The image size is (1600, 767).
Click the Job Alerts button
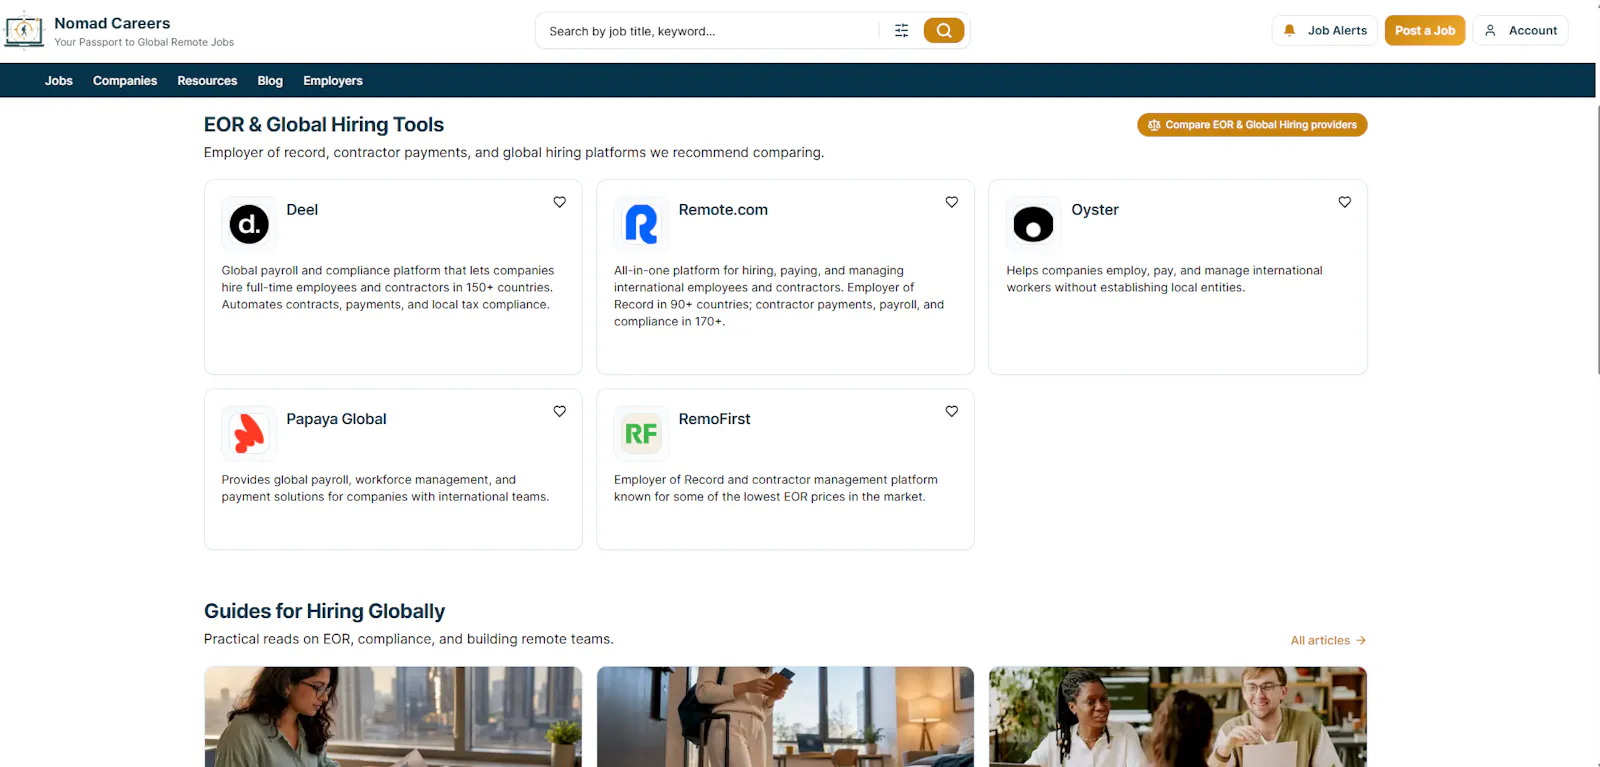(x=1325, y=31)
